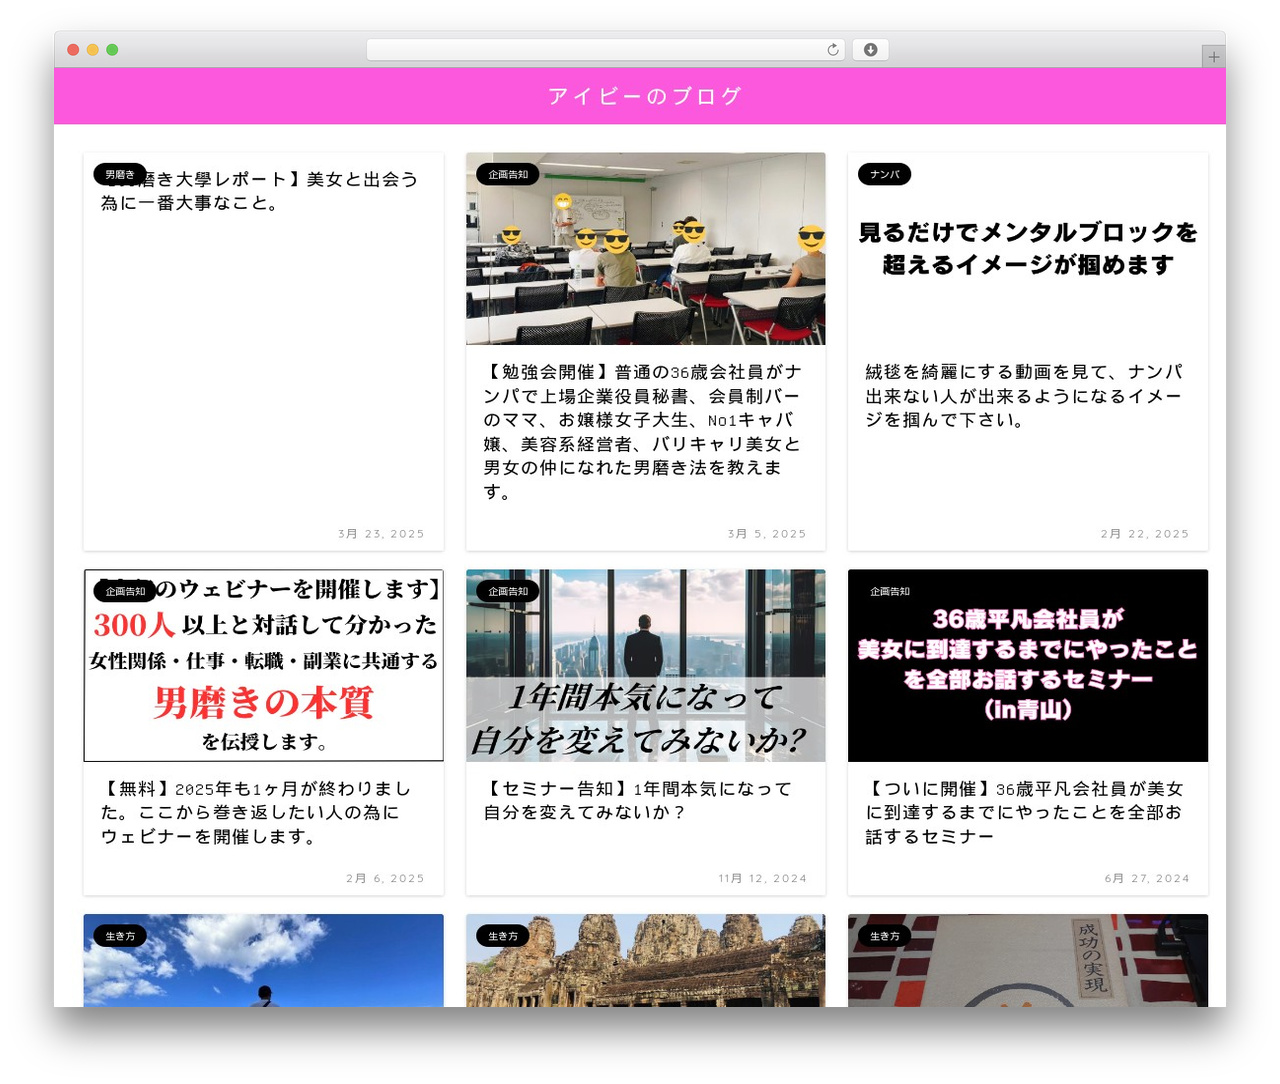Click the date 11月 12, 2024
The width and height of the screenshot is (1280, 1084).
762,878
